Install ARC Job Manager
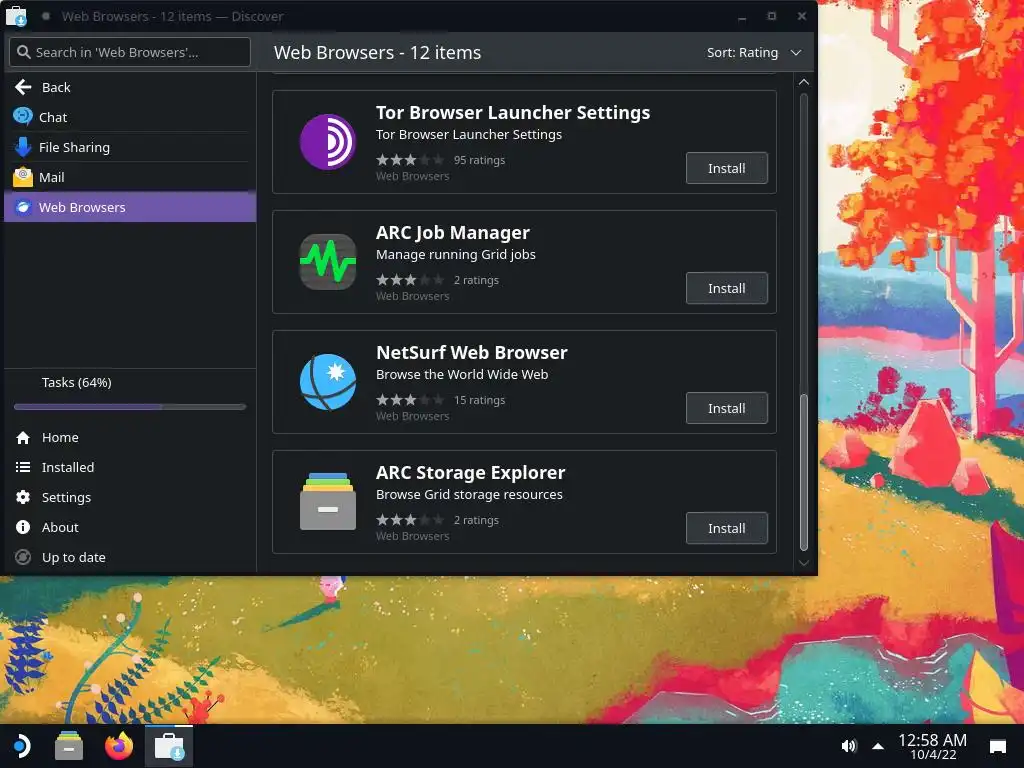 pyautogui.click(x=726, y=288)
